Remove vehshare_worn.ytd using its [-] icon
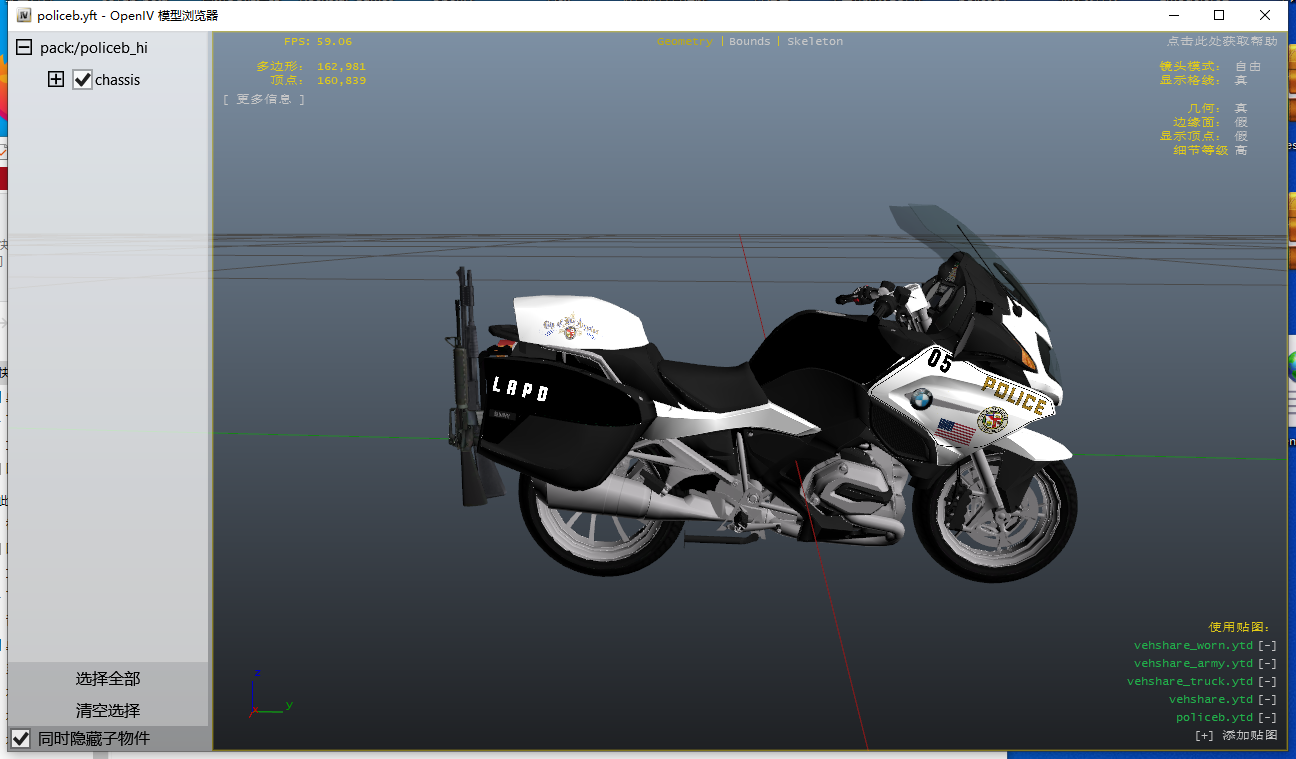This screenshot has height=759, width=1296. pyautogui.click(x=1267, y=646)
